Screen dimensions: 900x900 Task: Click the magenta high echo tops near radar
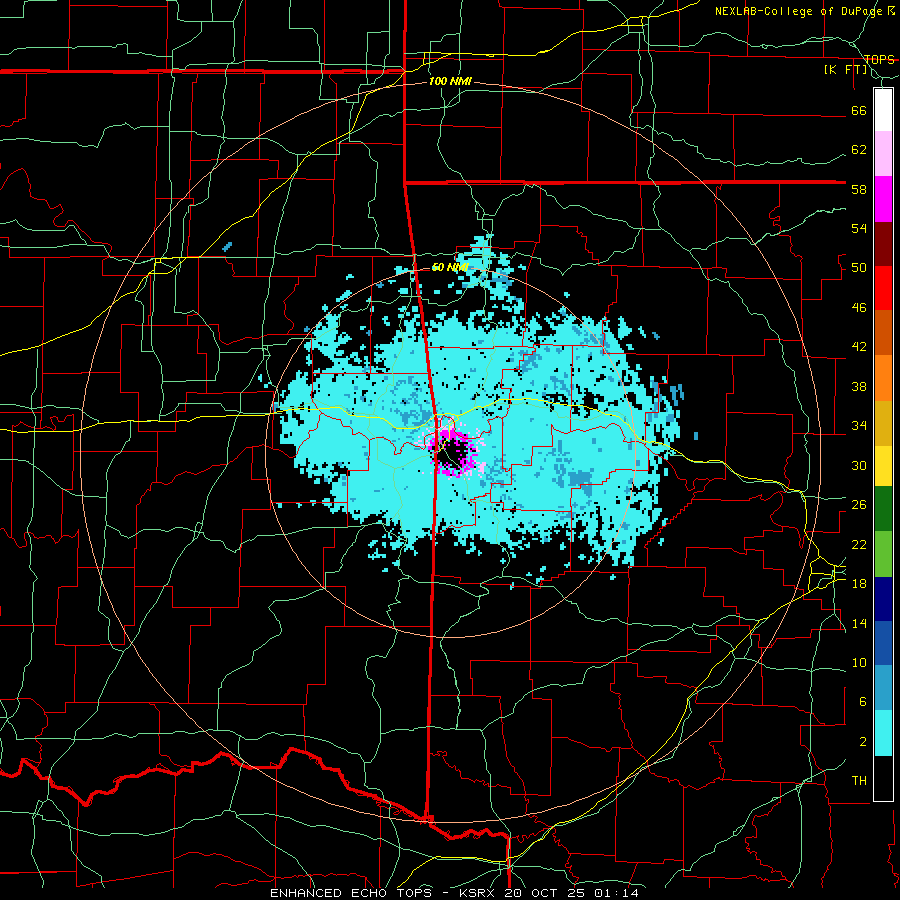(x=453, y=451)
